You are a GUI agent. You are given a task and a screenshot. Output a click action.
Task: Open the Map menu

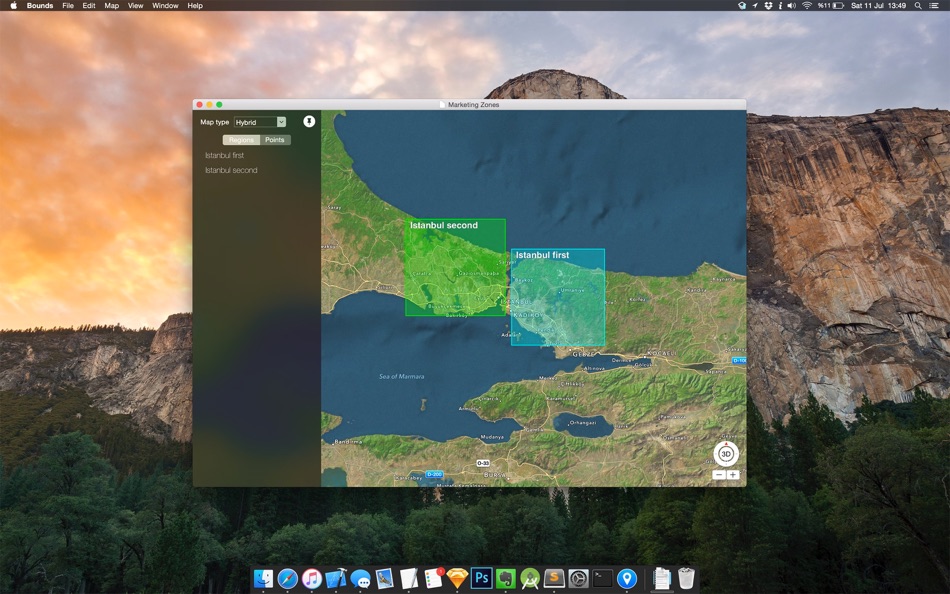[111, 5]
